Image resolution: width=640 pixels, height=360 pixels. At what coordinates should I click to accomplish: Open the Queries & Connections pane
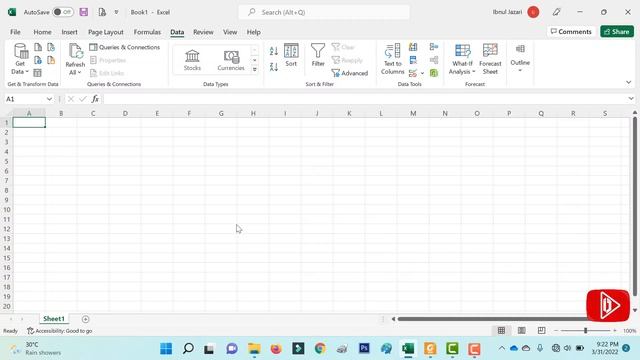[124, 47]
